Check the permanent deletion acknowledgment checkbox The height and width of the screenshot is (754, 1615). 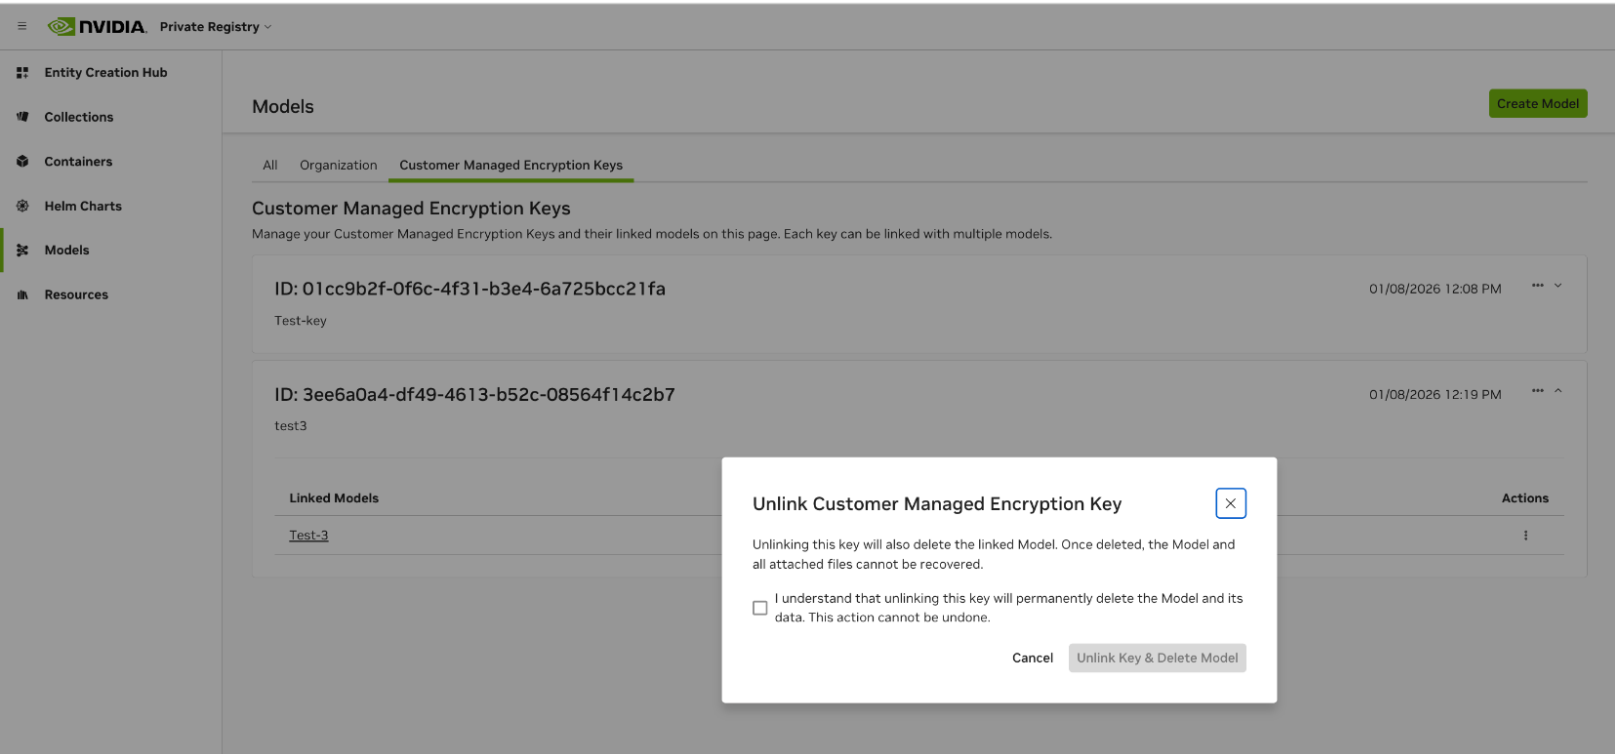(760, 608)
